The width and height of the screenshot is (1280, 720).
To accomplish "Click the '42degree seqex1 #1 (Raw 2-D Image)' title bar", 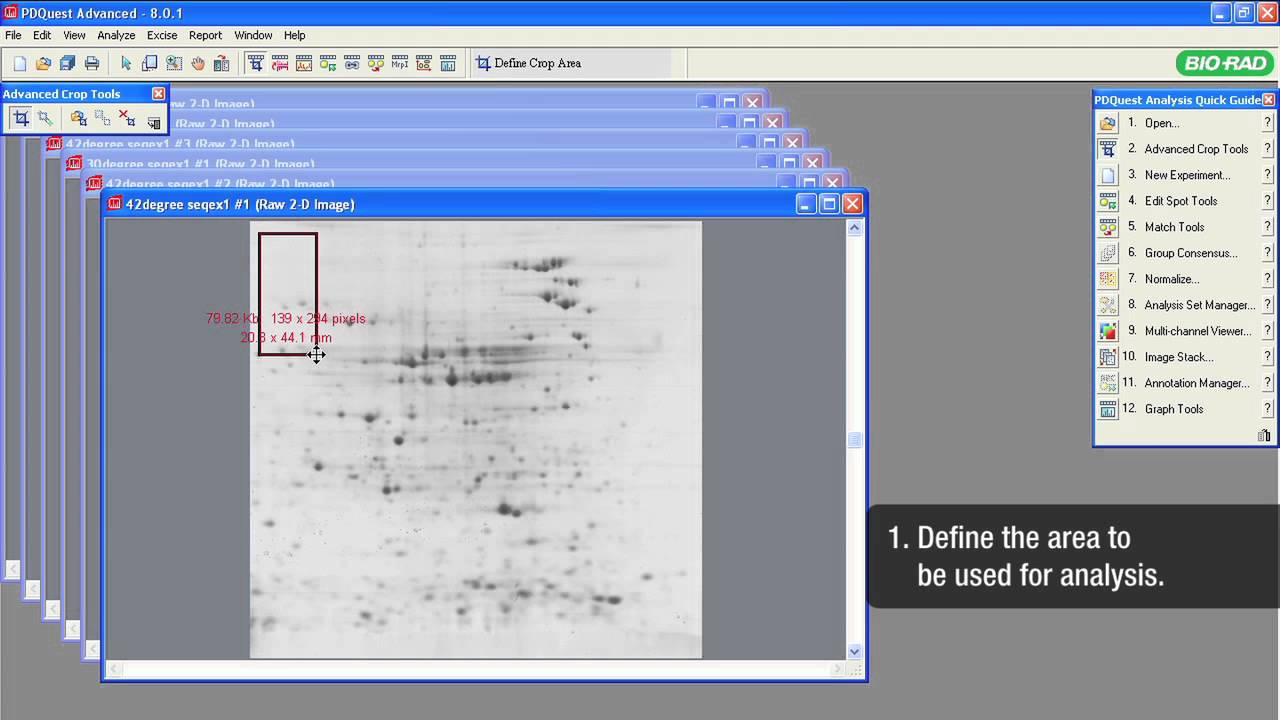I will [240, 204].
